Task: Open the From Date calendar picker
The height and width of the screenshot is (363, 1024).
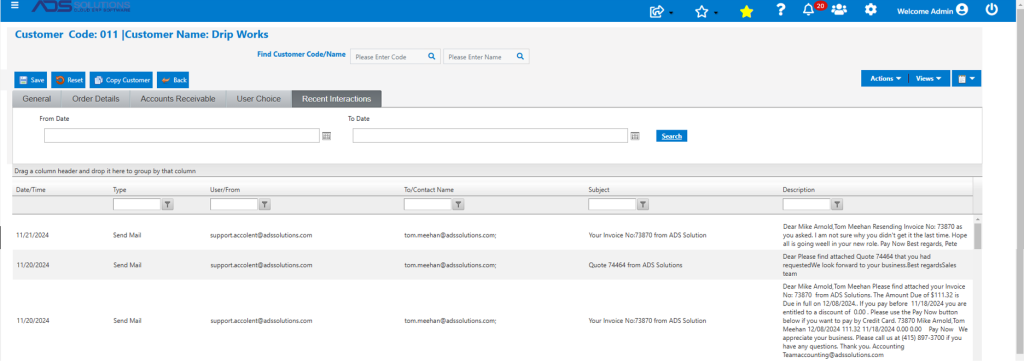Action: (327, 136)
